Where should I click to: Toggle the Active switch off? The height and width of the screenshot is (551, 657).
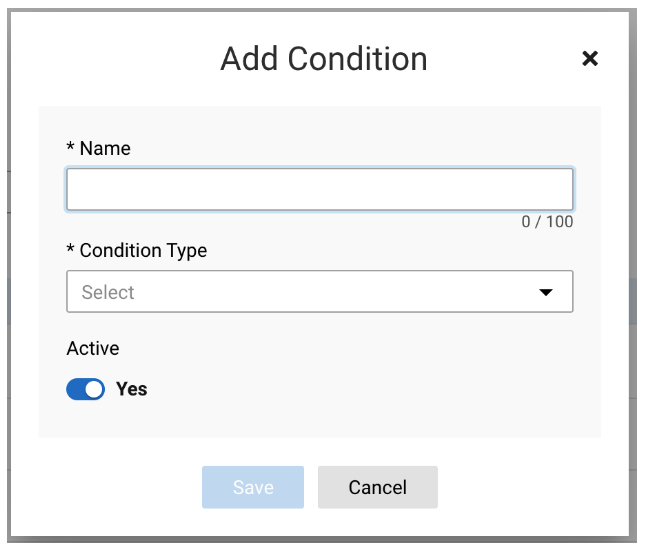pyautogui.click(x=85, y=389)
